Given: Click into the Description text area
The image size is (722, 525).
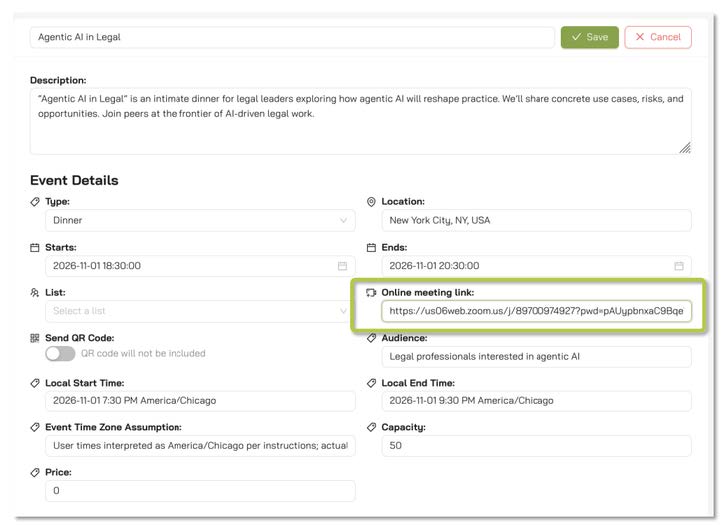Looking at the screenshot, I should pyautogui.click(x=361, y=121).
